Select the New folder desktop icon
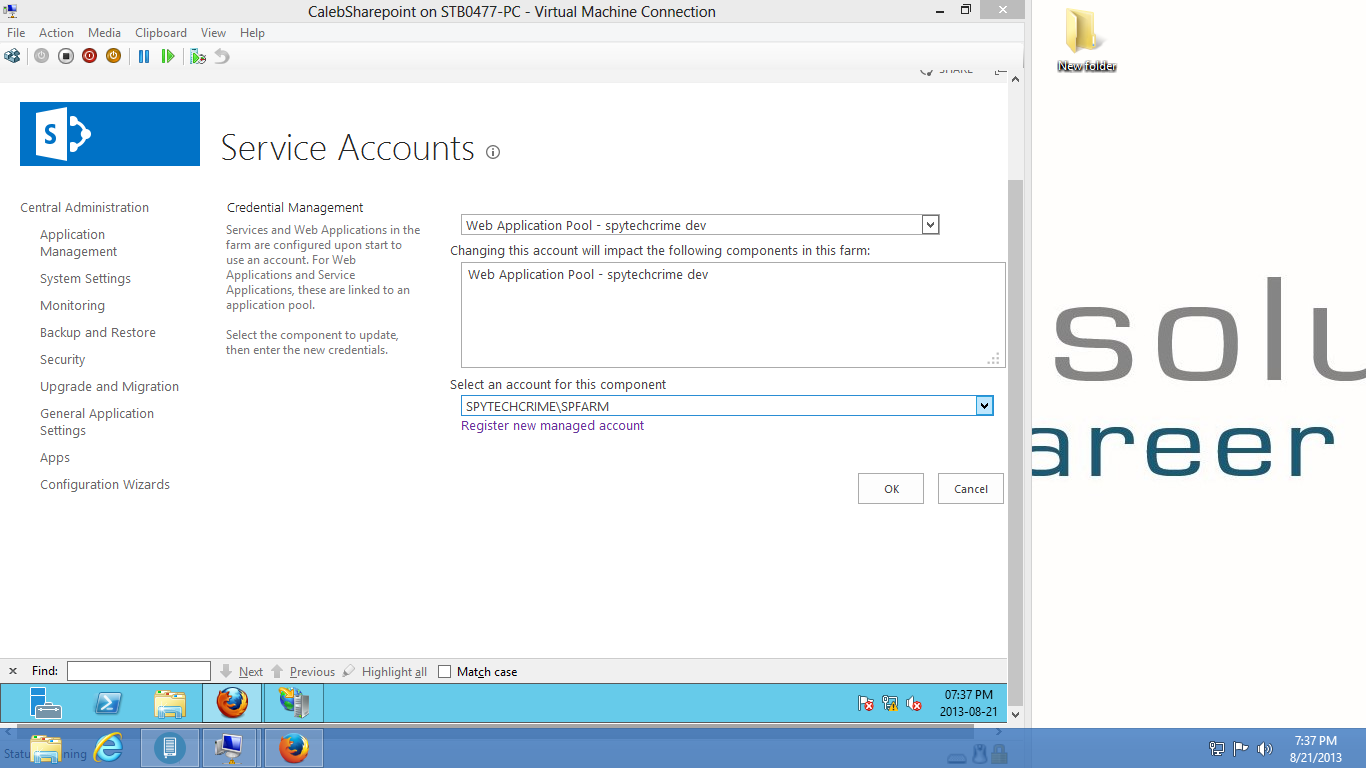Viewport: 1366px width, 768px height. (1086, 40)
